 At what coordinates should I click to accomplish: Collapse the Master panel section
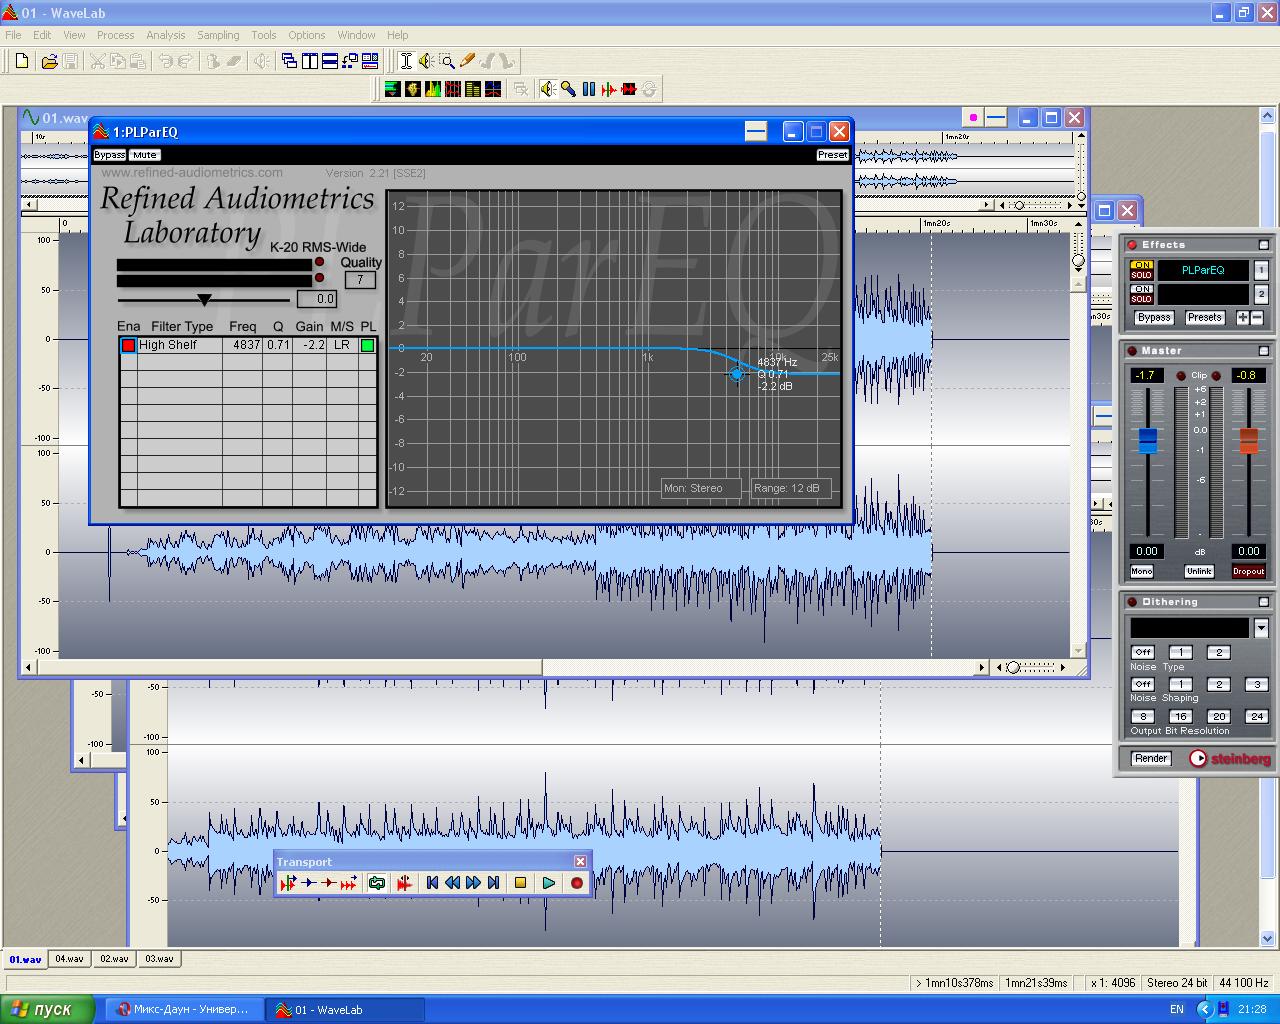pyautogui.click(x=1263, y=351)
